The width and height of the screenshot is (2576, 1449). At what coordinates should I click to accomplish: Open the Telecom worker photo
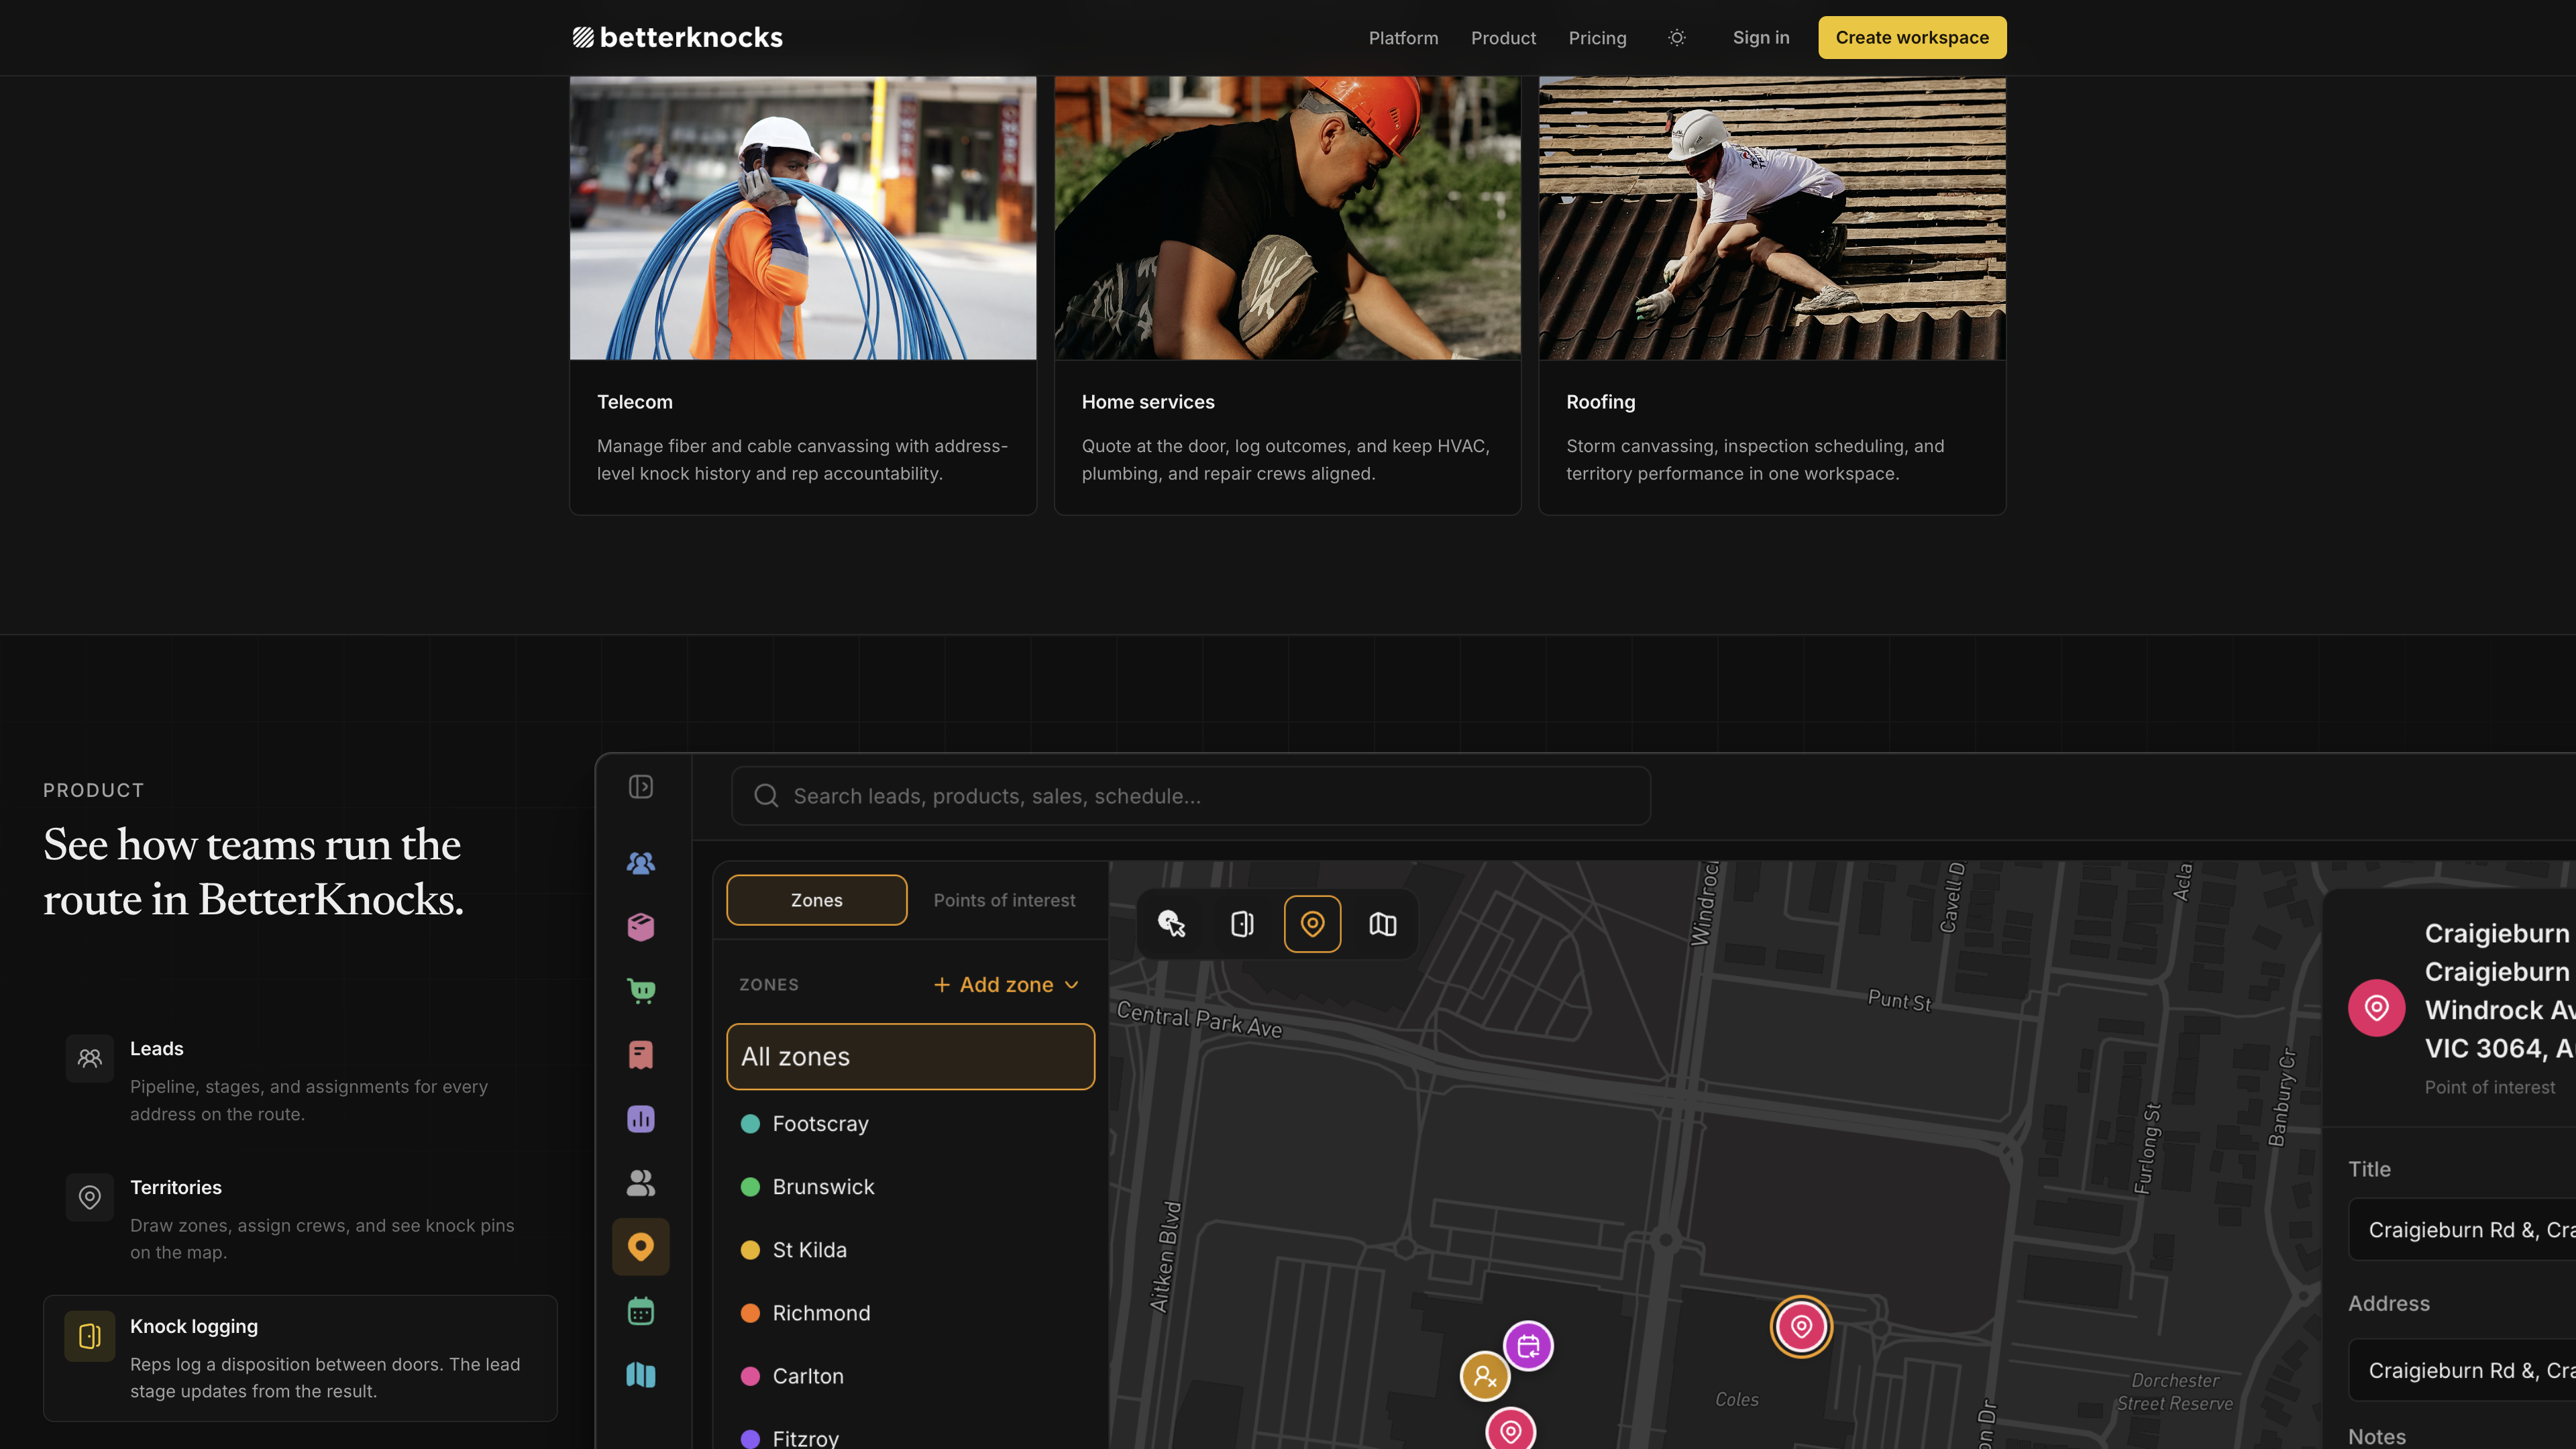803,218
